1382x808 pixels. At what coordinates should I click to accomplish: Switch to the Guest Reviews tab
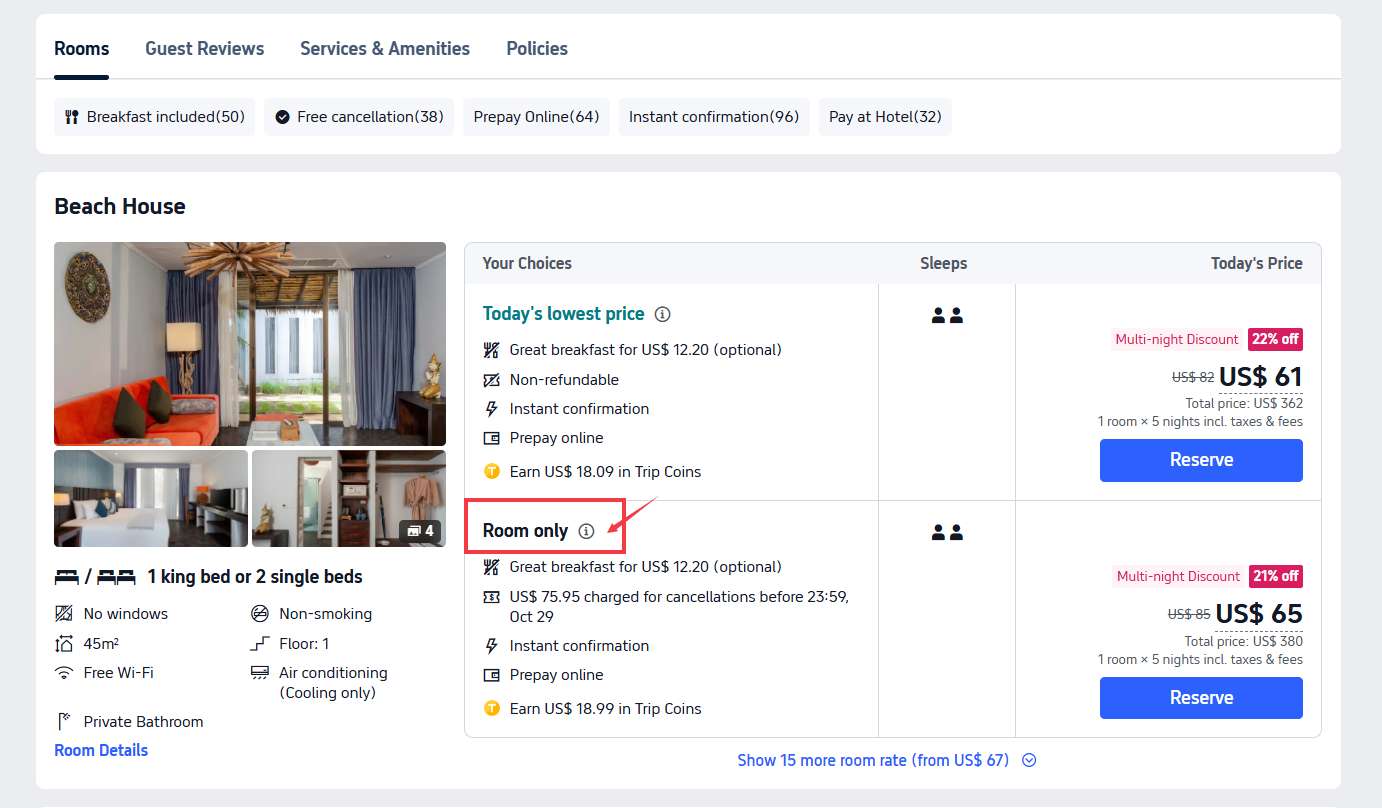(204, 48)
